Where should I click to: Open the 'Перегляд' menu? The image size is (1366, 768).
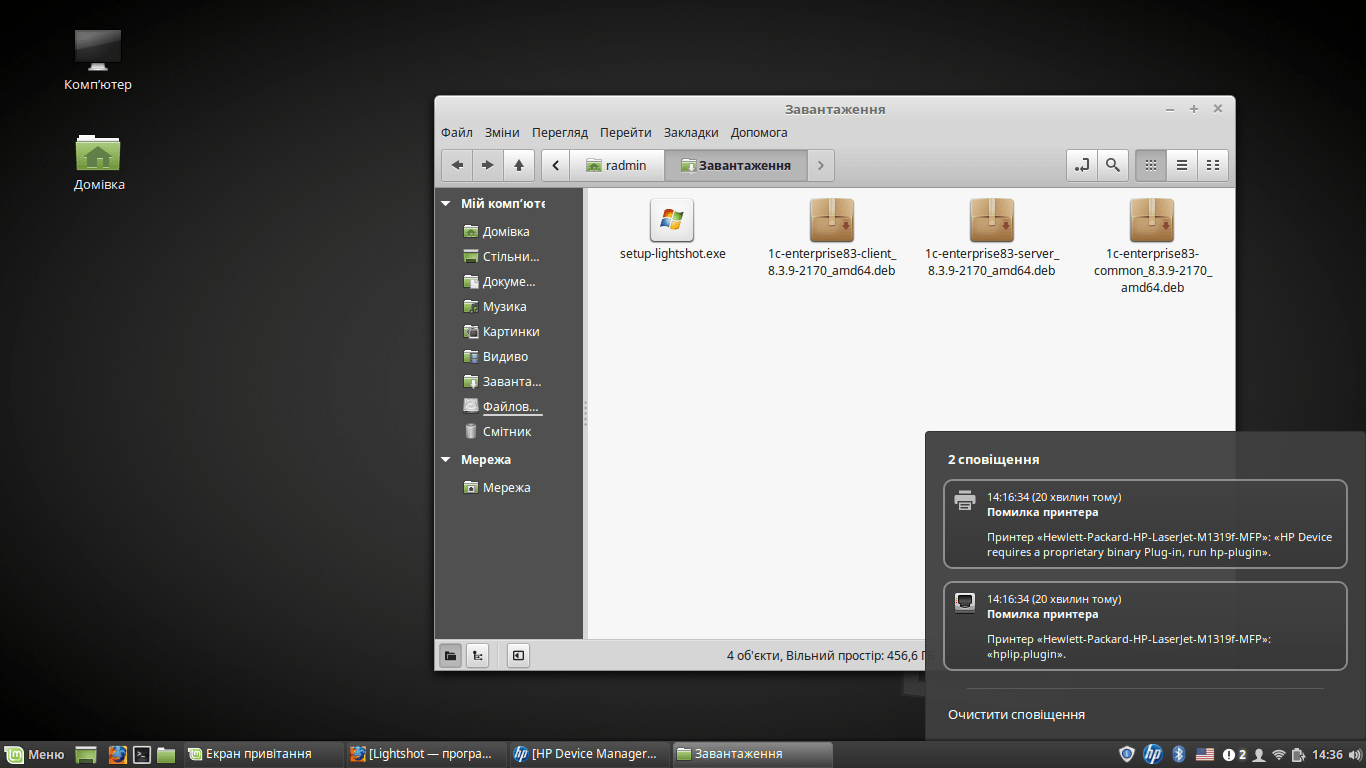coord(560,133)
